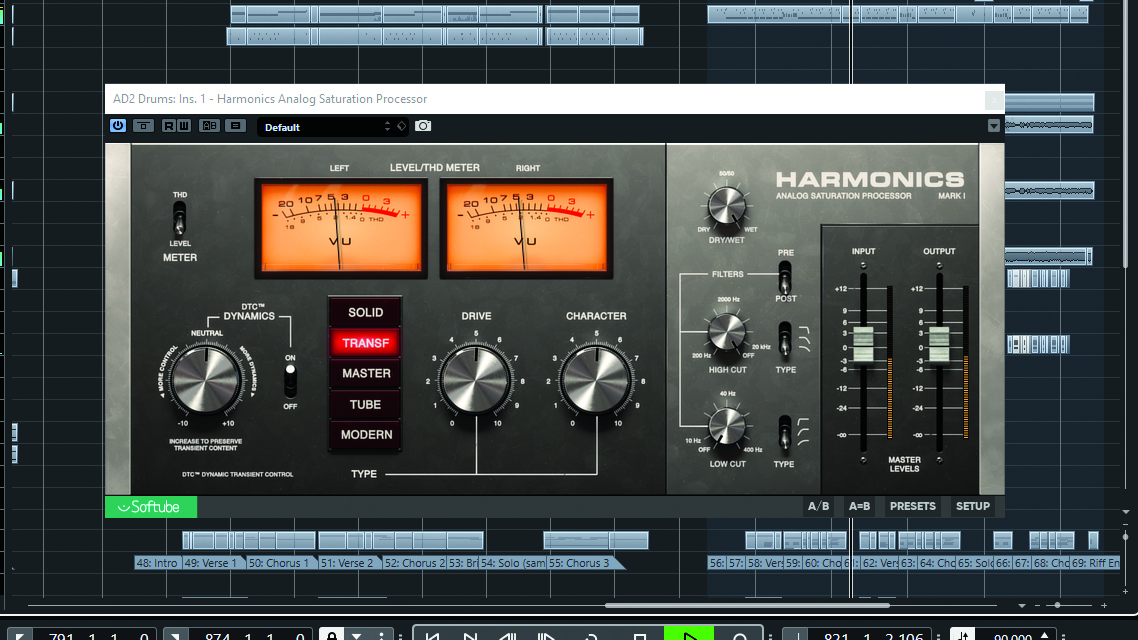Viewport: 1138px width, 640px height.
Task: Toggle the DTC Dynamics ON/OFF switch
Action: pos(290,381)
